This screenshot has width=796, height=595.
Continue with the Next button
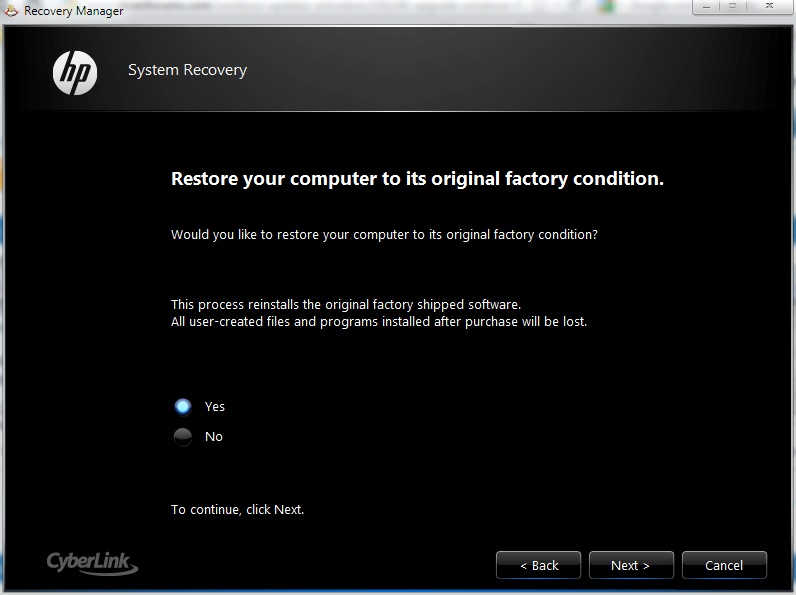click(x=631, y=565)
